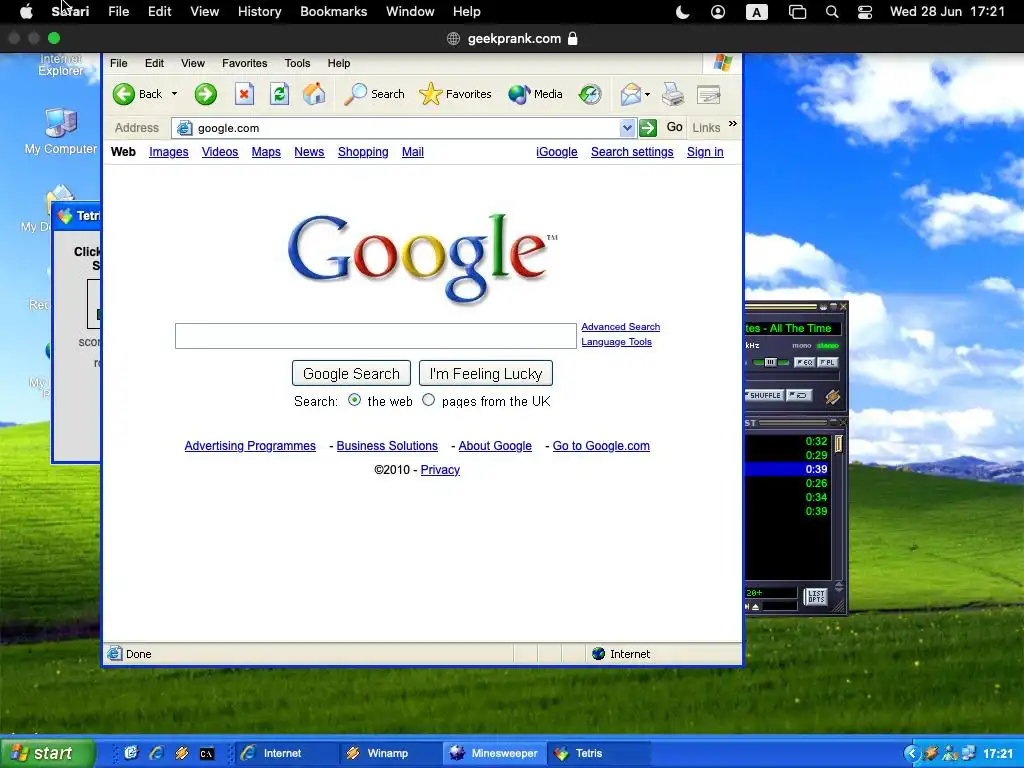Viewport: 1024px width, 768px height.
Task: Click the green Go arrow icon
Action: (x=648, y=128)
